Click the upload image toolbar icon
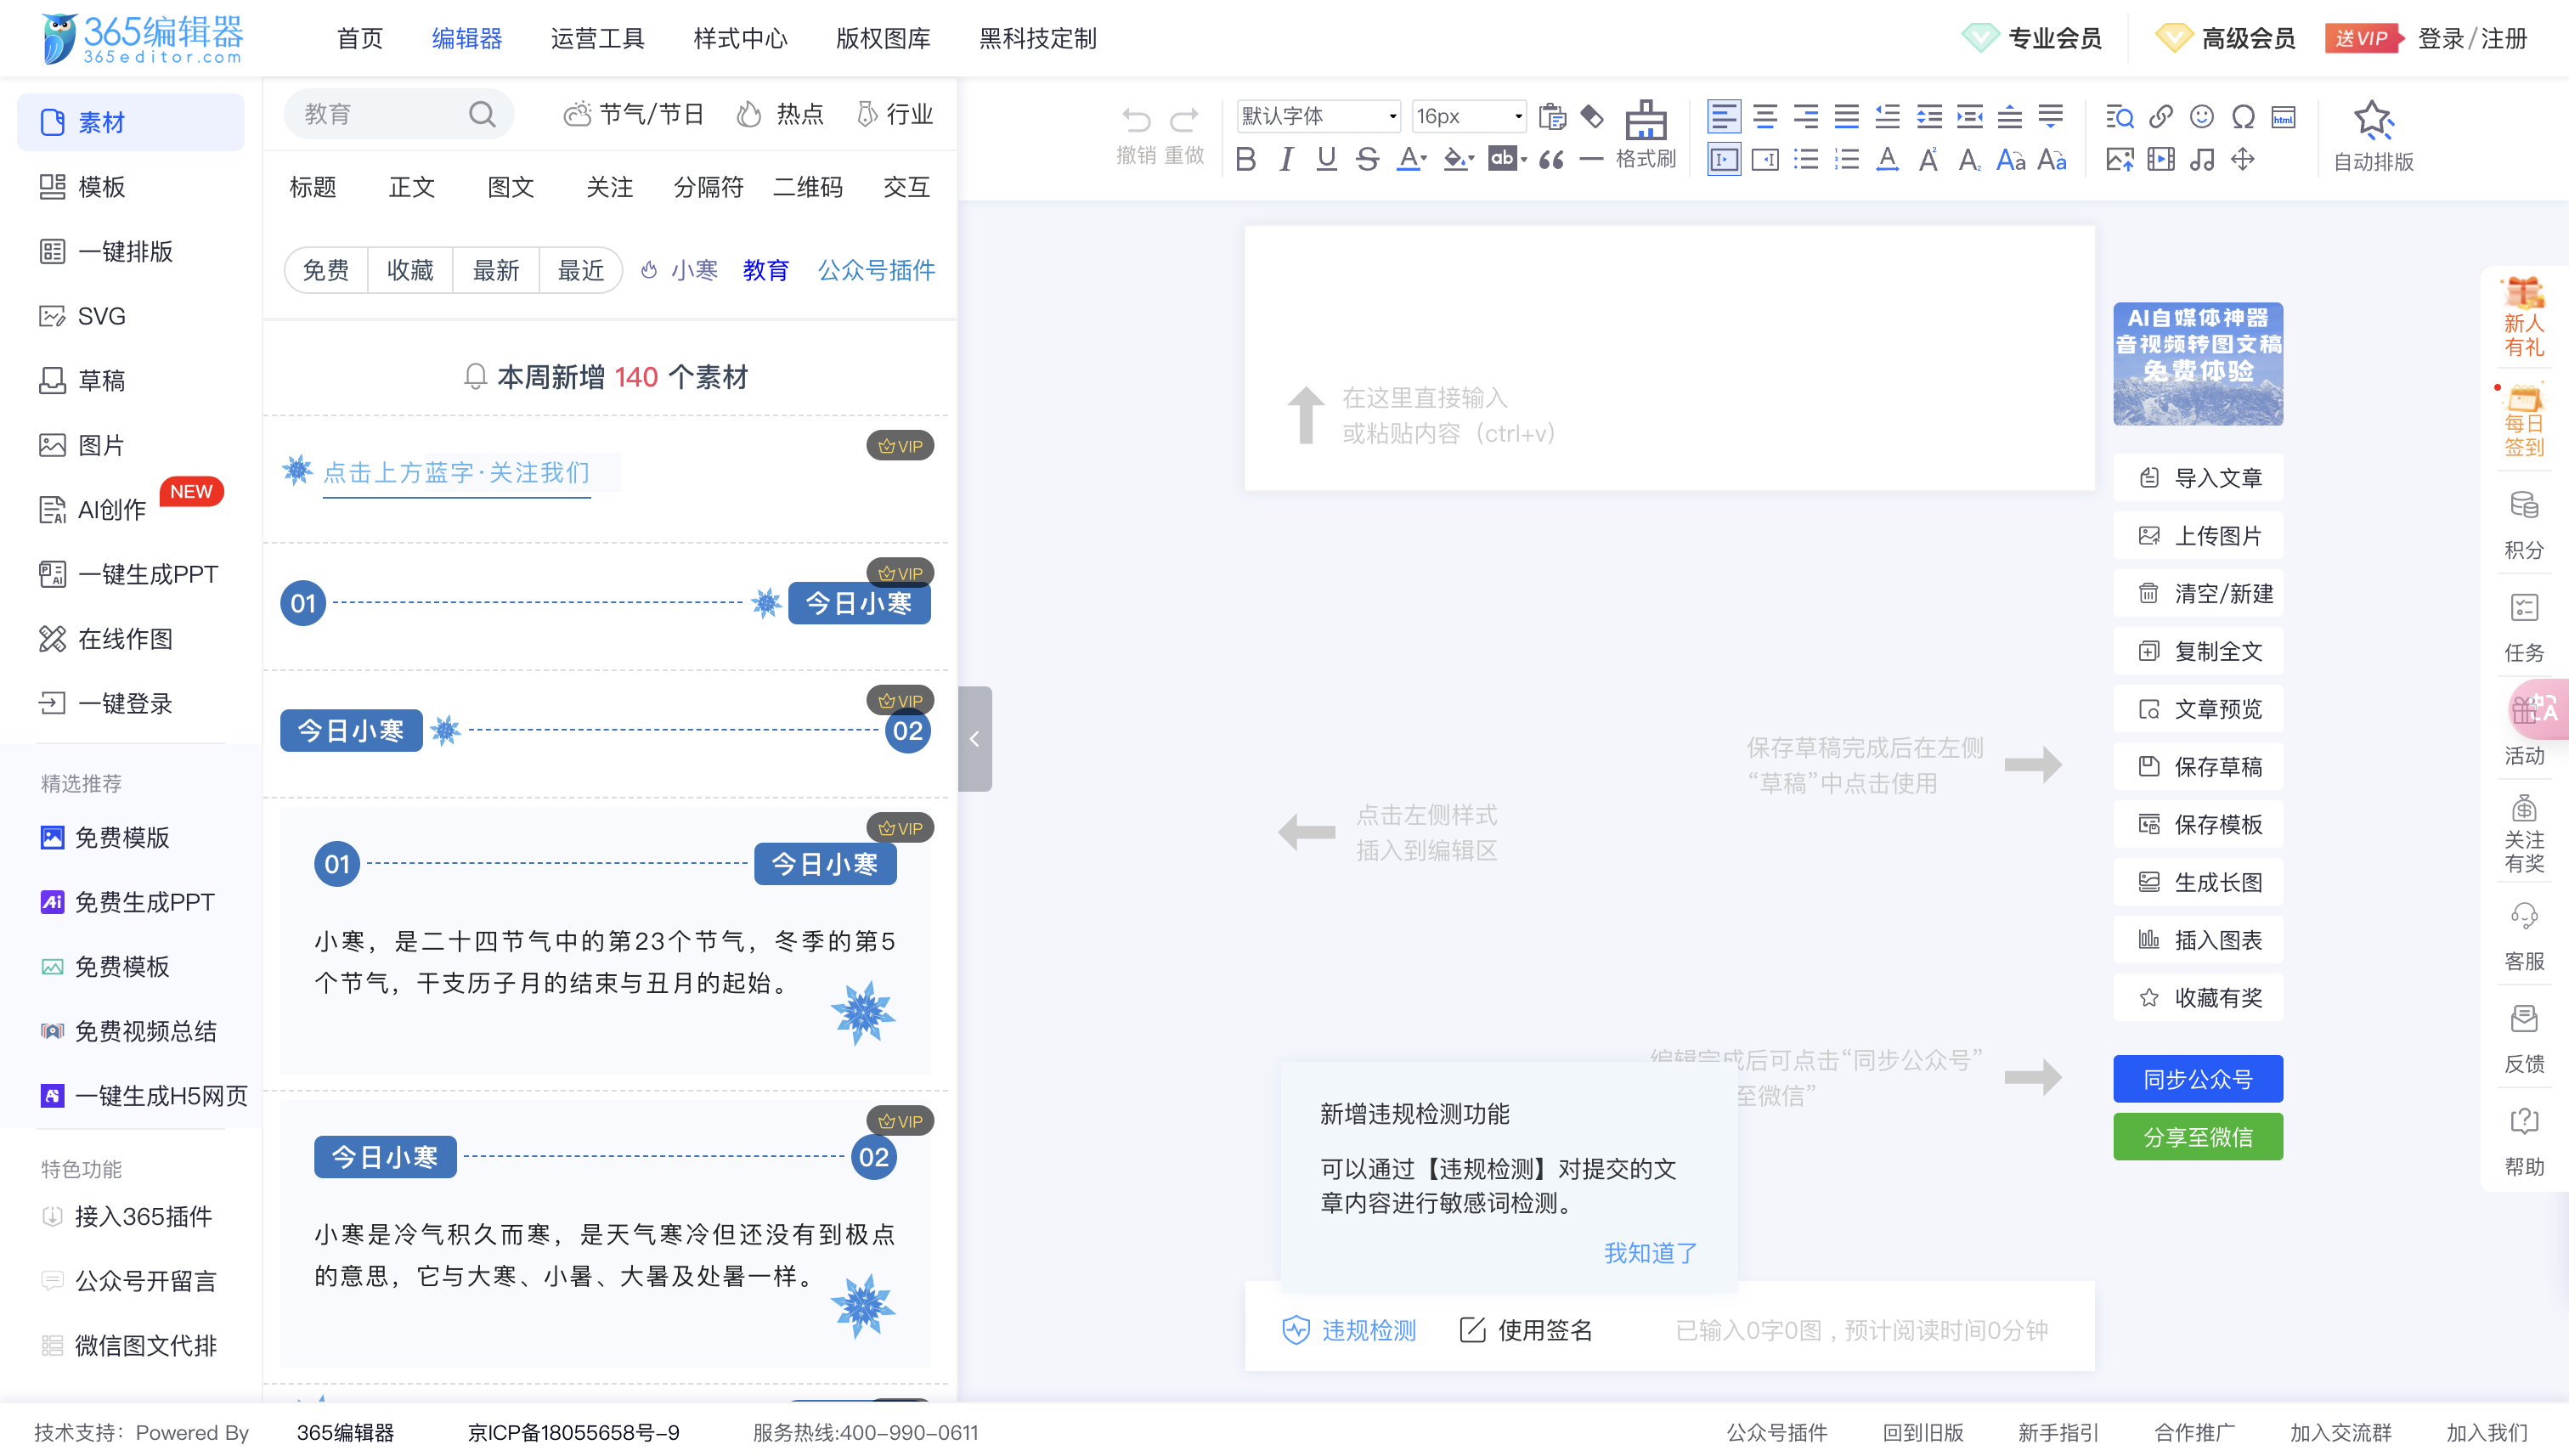 click(2121, 158)
